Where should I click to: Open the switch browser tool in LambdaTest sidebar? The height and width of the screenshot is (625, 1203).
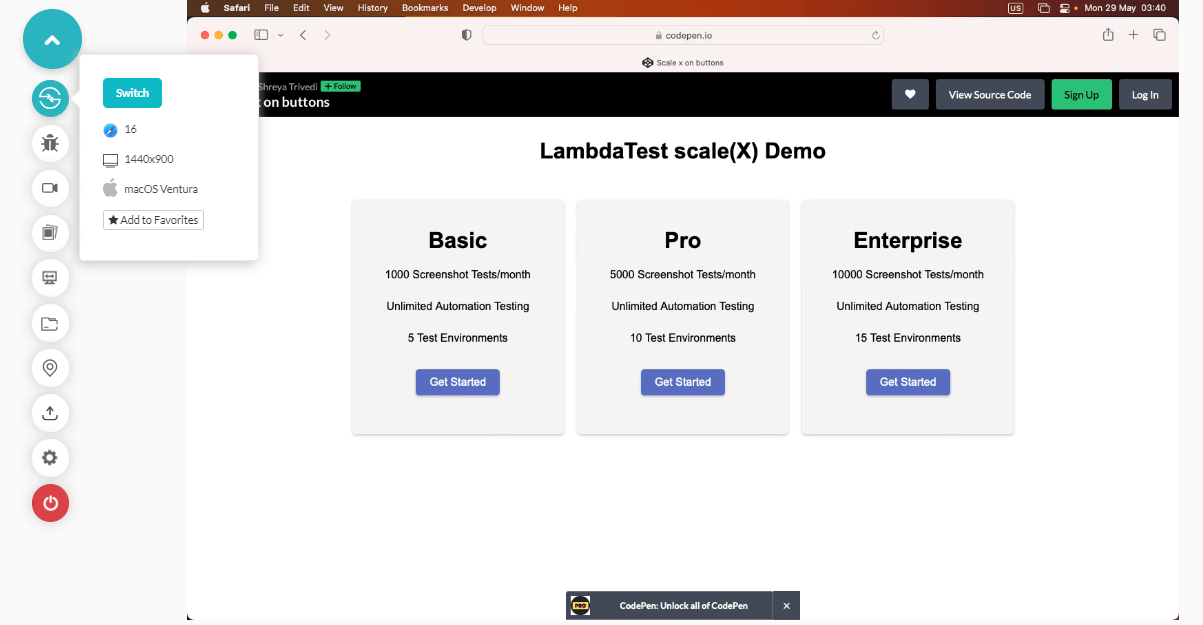[50, 98]
